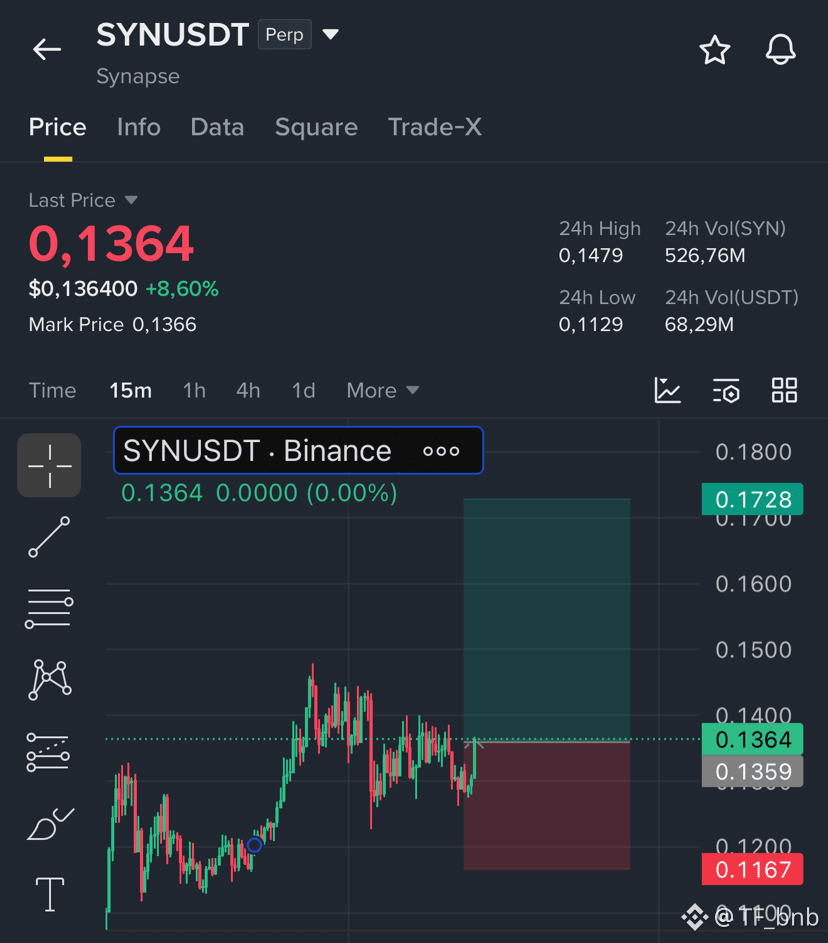Click the blue circle marker on chart
Viewport: 828px width, 943px height.
(254, 845)
